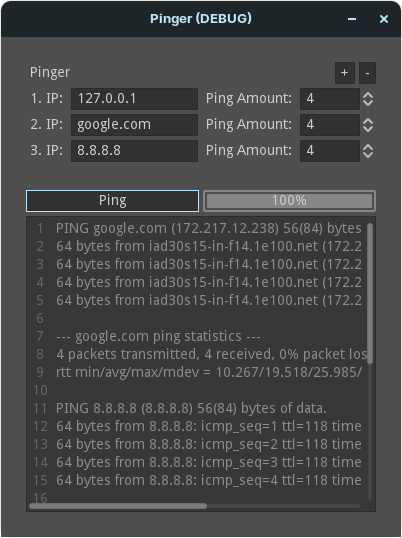Decrease Ping Amount for 127.0.0.1 using down arrow
Viewport: 402px width, 538px height.
(368, 103)
